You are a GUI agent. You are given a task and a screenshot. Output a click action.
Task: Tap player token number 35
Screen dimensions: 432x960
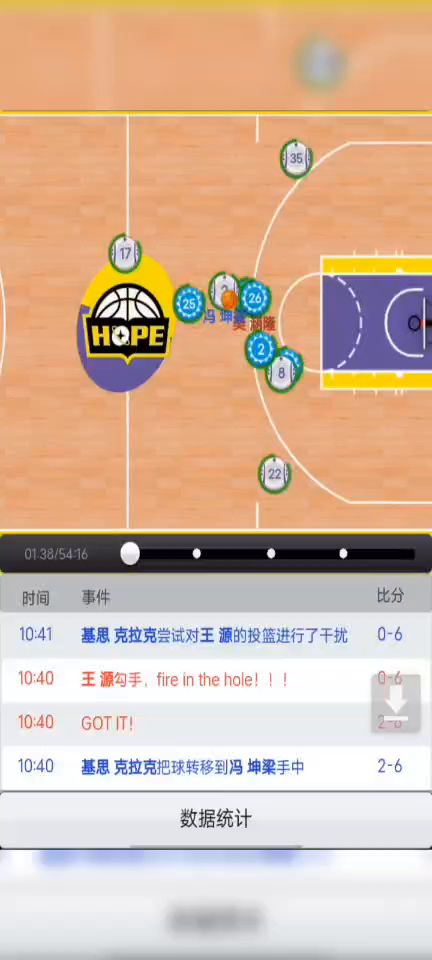296,159
